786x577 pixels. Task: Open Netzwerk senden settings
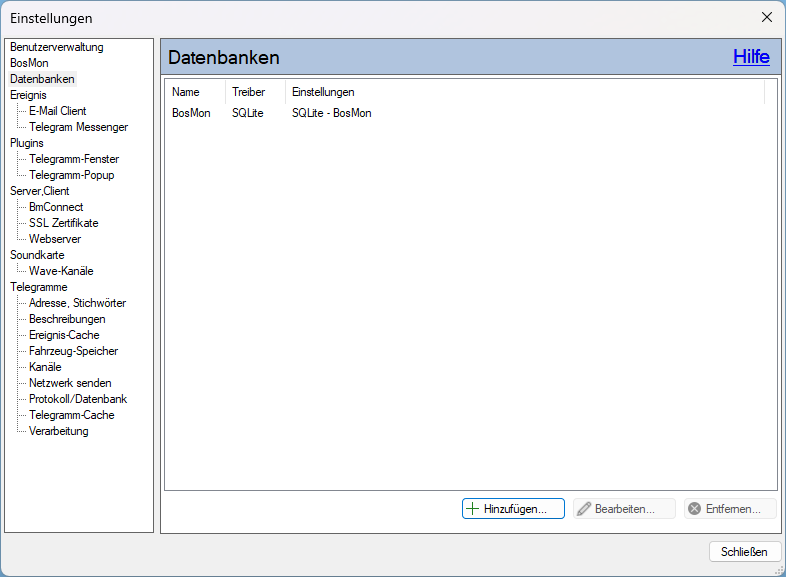[x=70, y=383]
